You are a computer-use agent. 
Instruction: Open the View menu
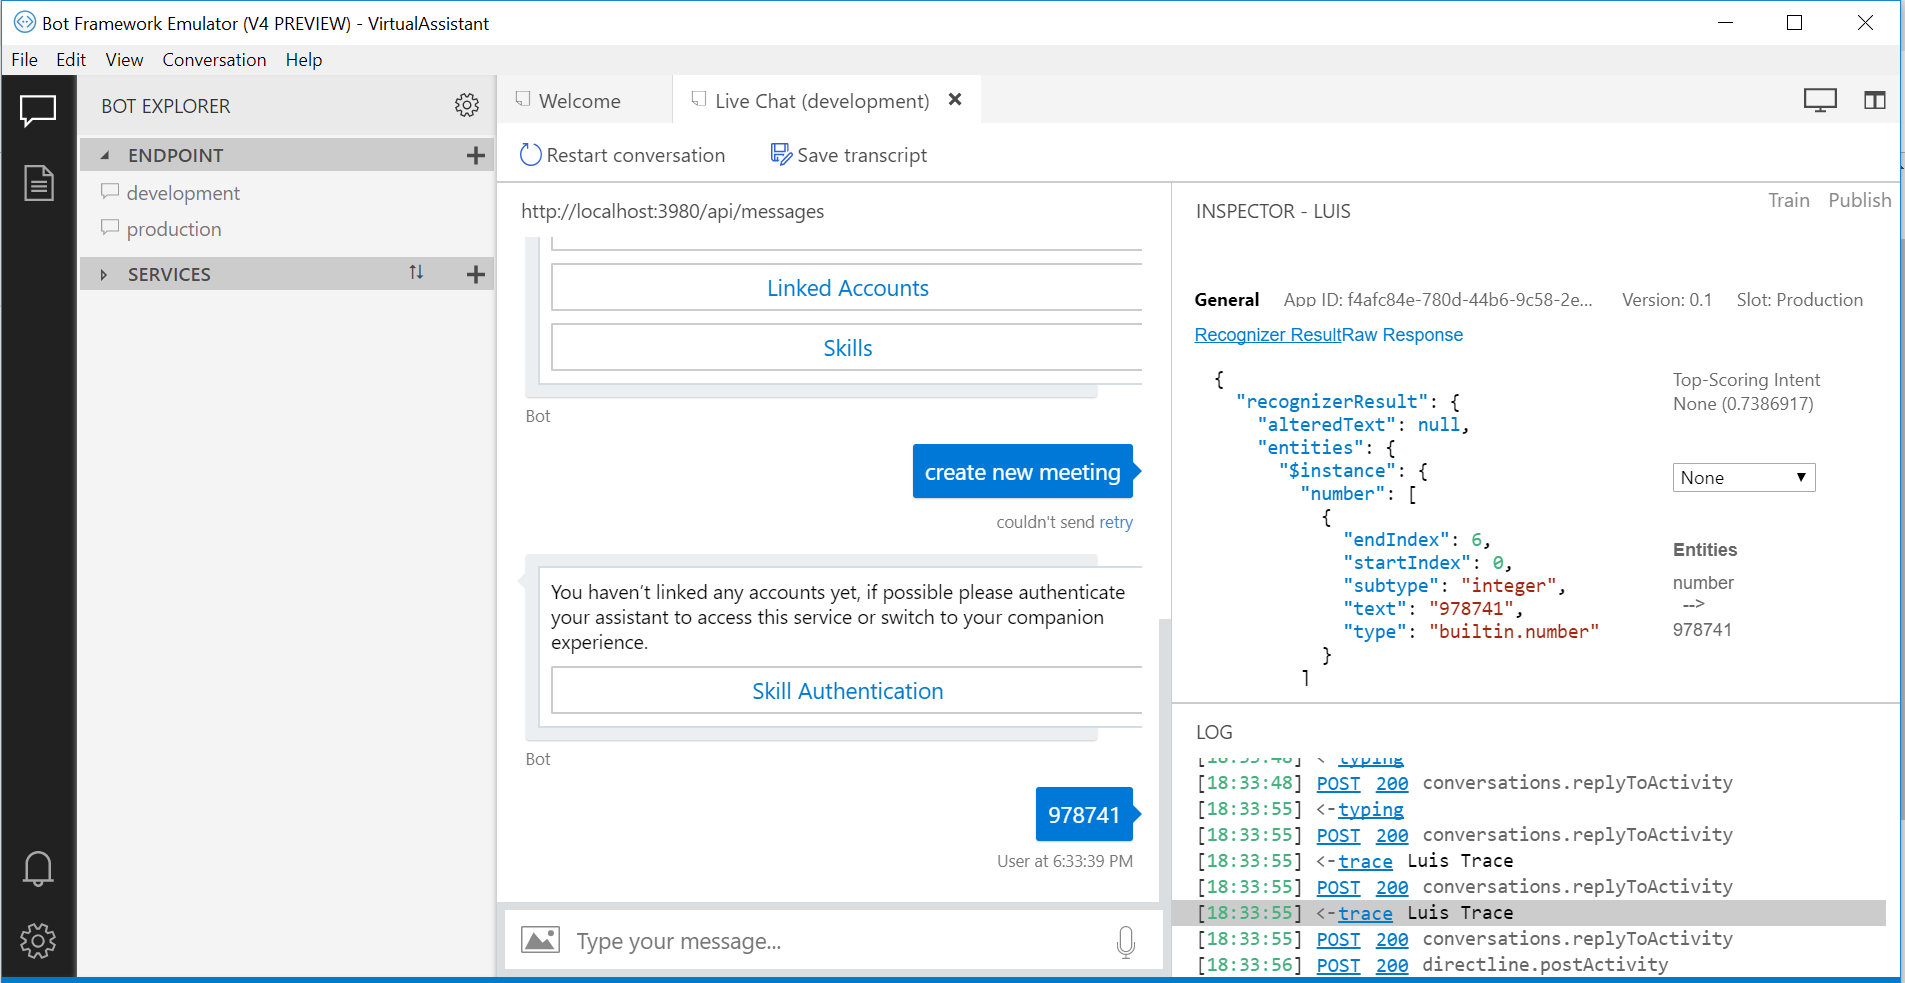tap(124, 60)
